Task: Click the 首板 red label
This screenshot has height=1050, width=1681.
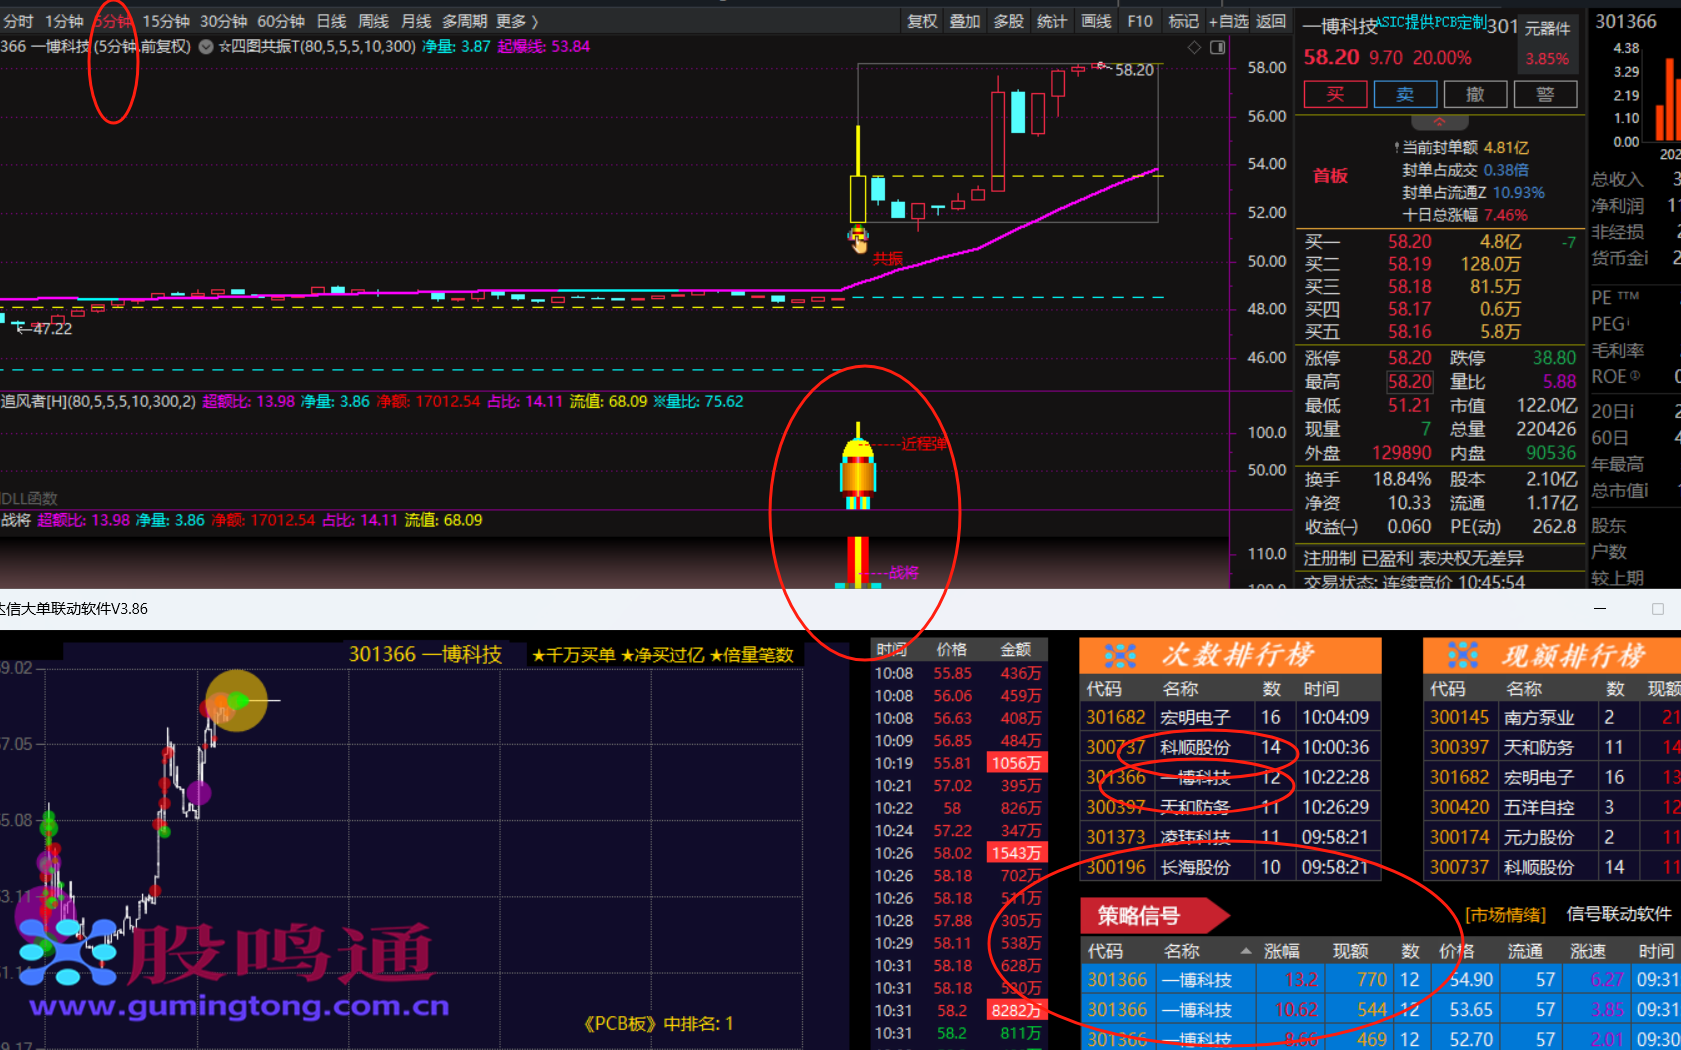Action: click(1330, 176)
